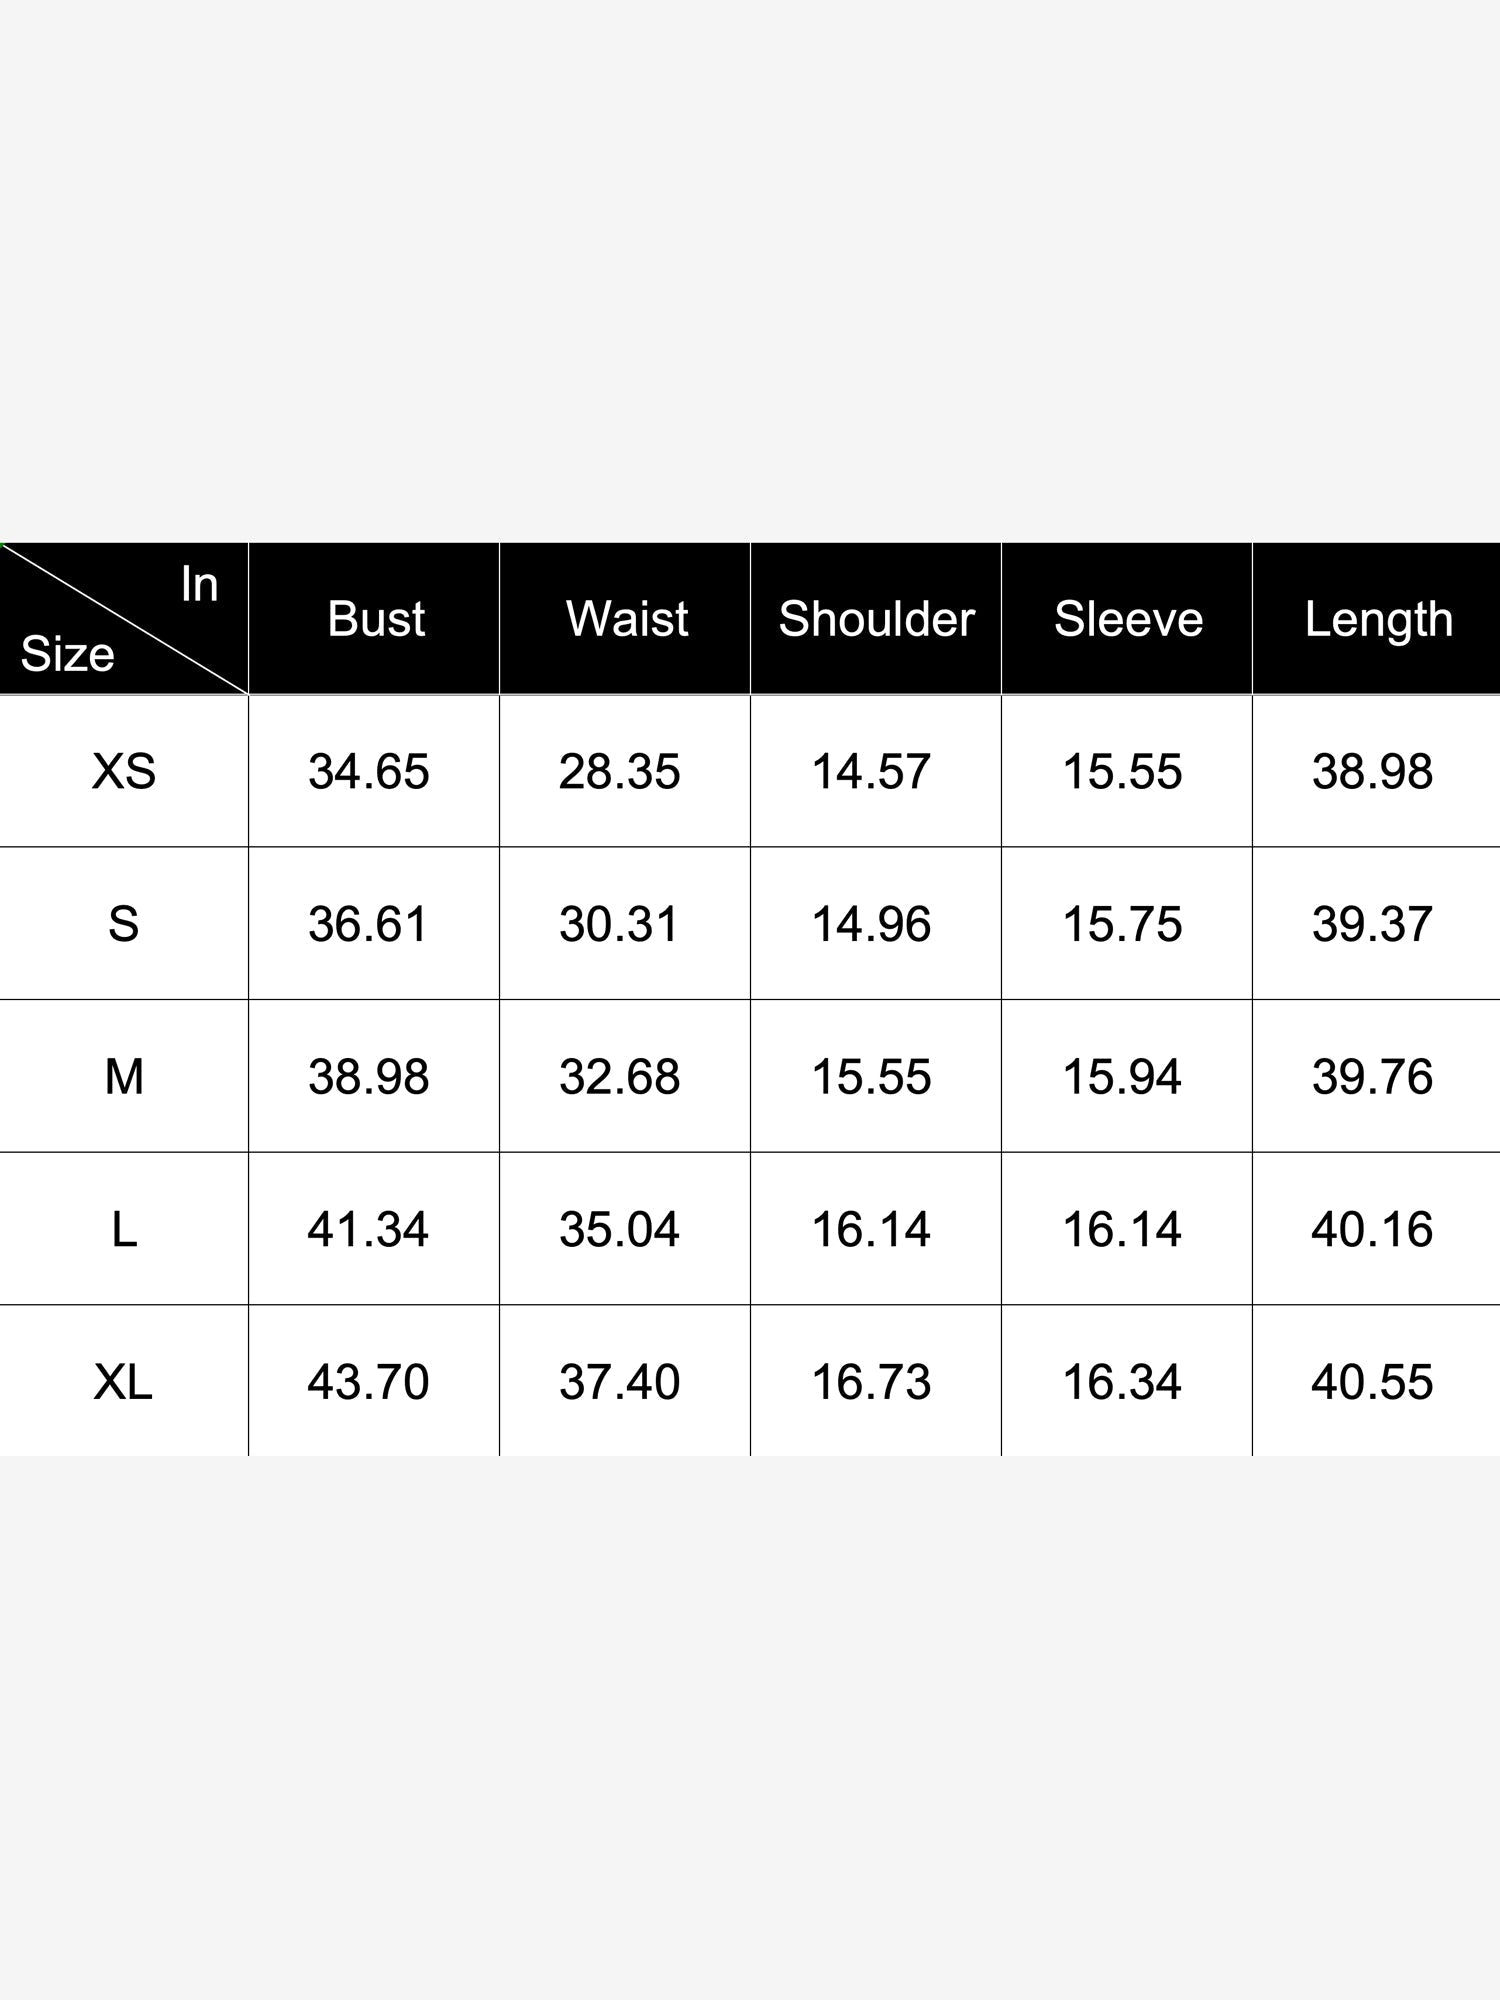The height and width of the screenshot is (2000, 1500).
Task: Click the XS length value 38.98
Action: 1373,772
